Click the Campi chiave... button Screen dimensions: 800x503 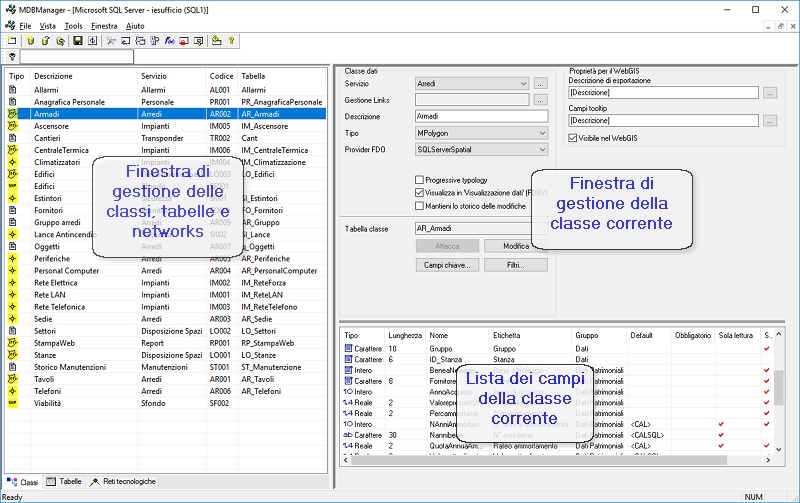[446, 265]
